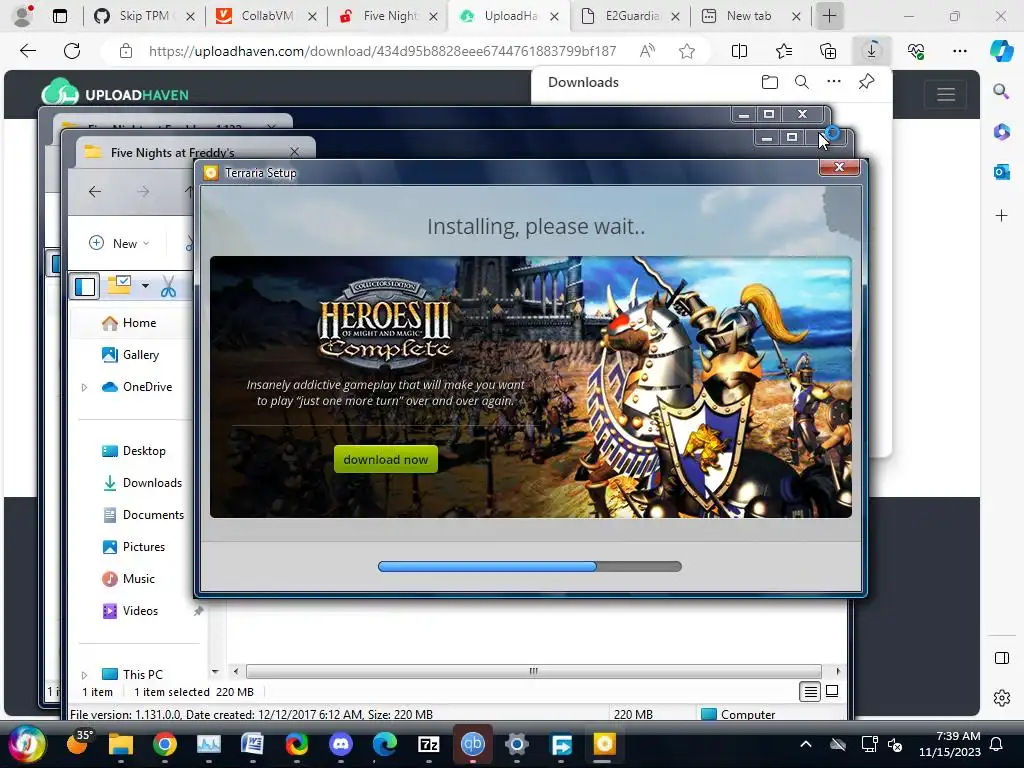Open 7-Zip from the taskbar

428,744
